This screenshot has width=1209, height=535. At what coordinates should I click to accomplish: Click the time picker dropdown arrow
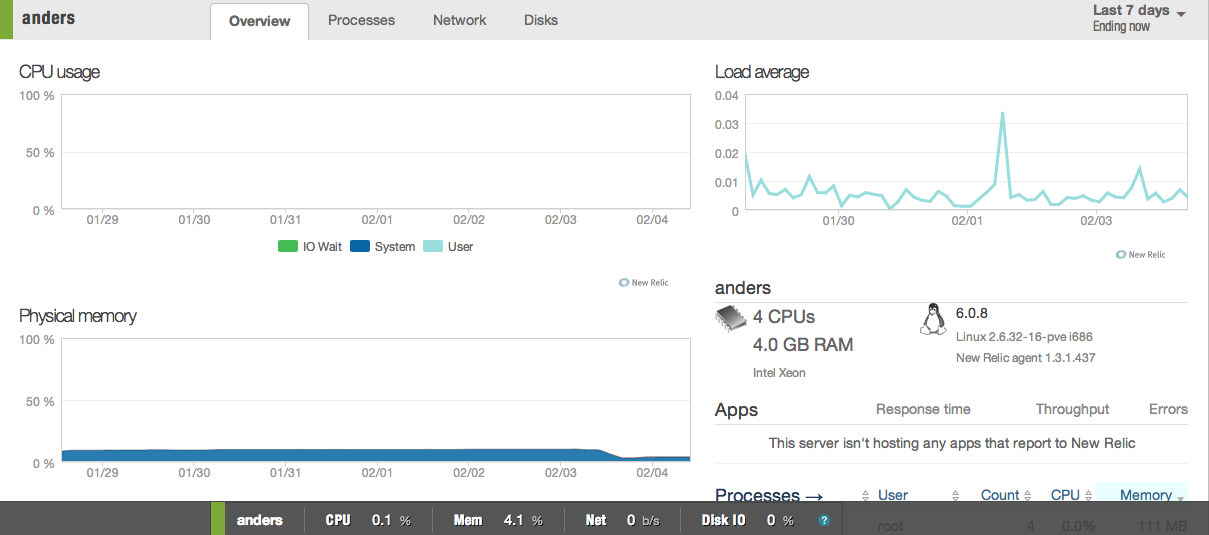point(1181,14)
